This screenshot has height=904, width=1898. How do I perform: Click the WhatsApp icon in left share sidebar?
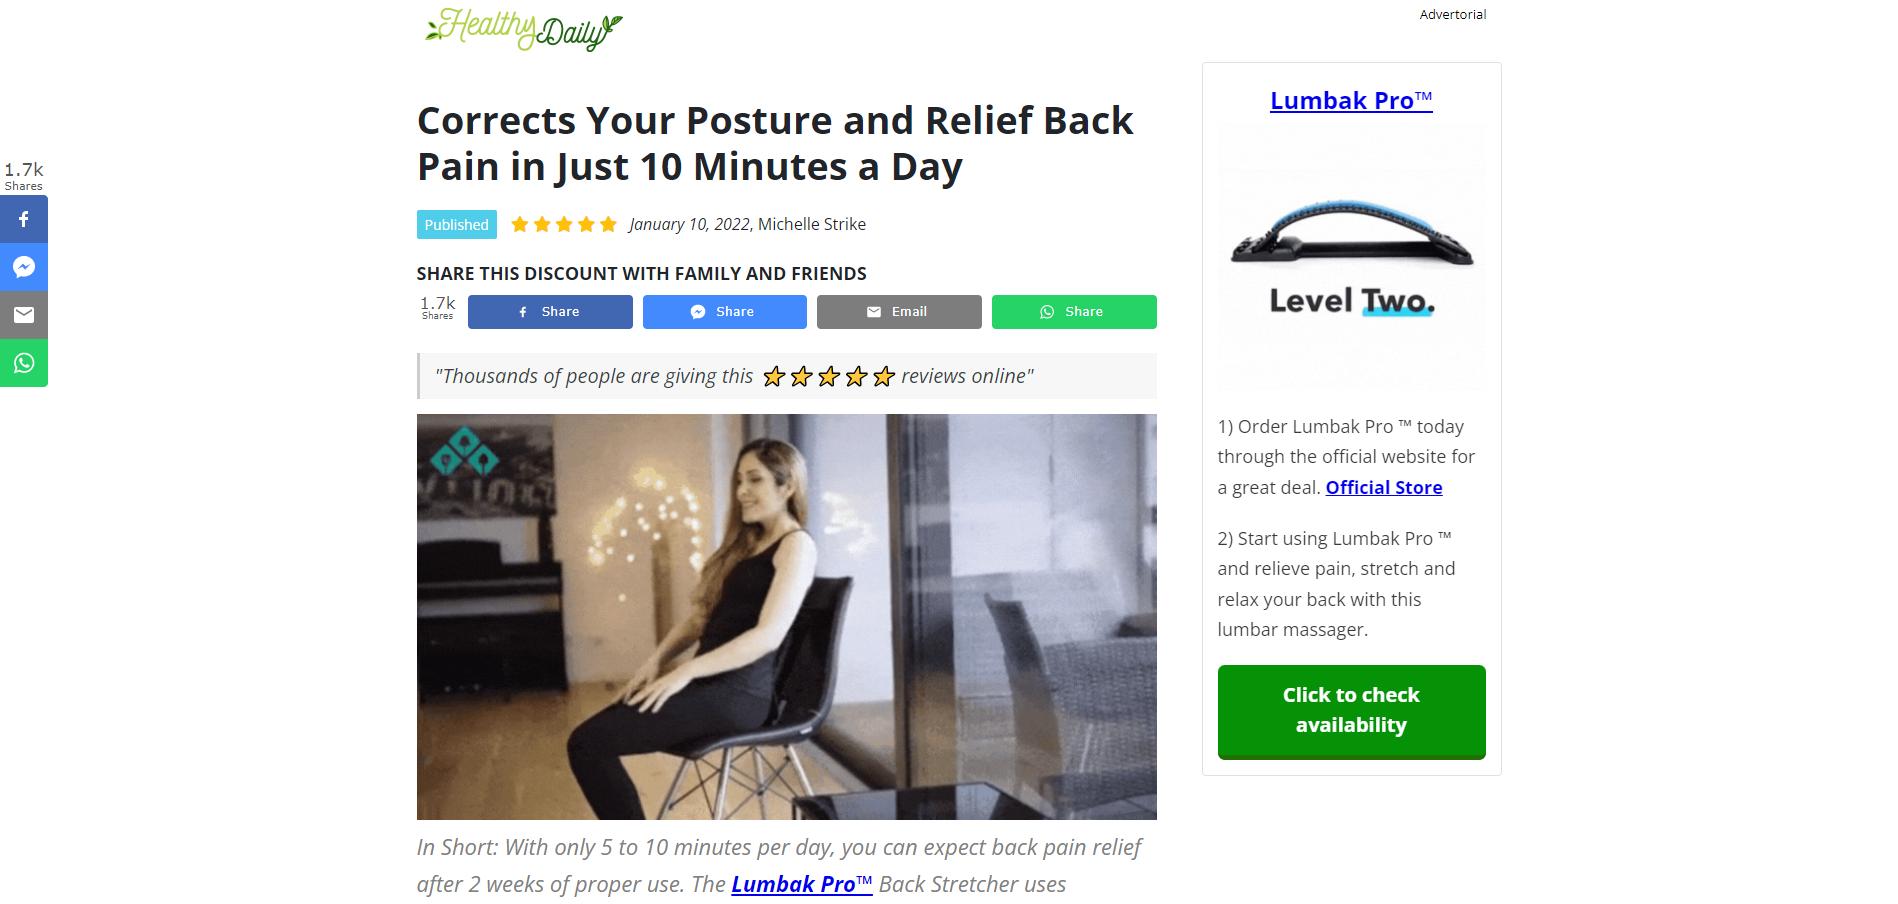[24, 363]
